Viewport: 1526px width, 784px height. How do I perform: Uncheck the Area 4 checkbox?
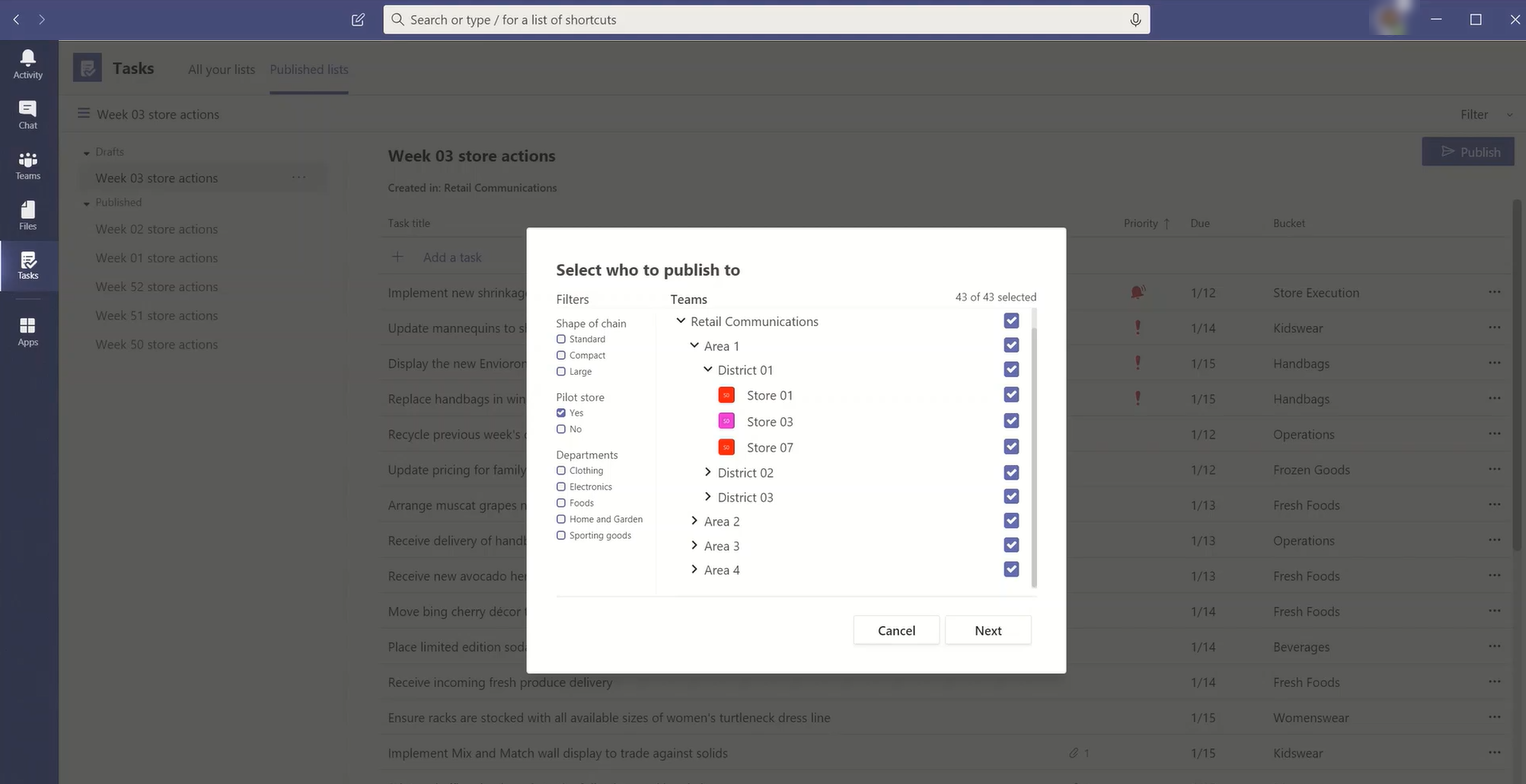1011,569
